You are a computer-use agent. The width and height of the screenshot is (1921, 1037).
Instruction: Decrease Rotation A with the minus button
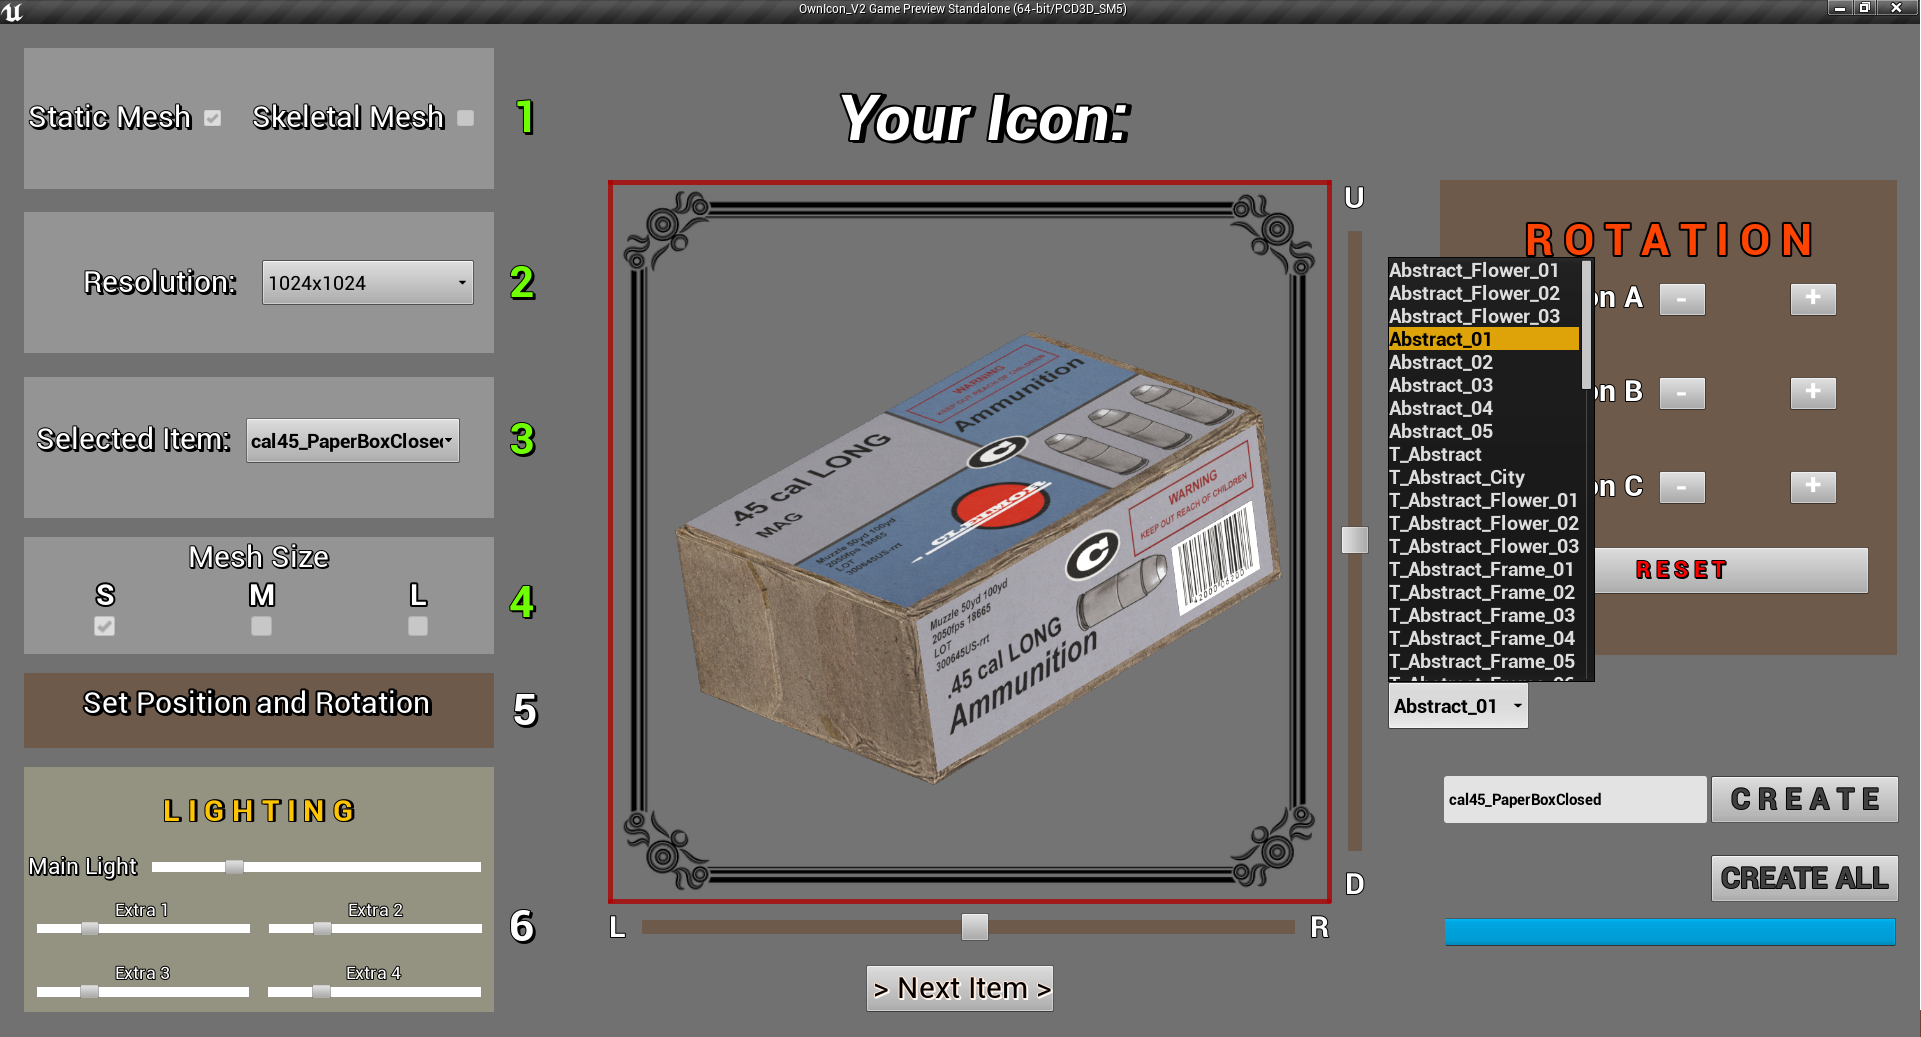tap(1682, 298)
